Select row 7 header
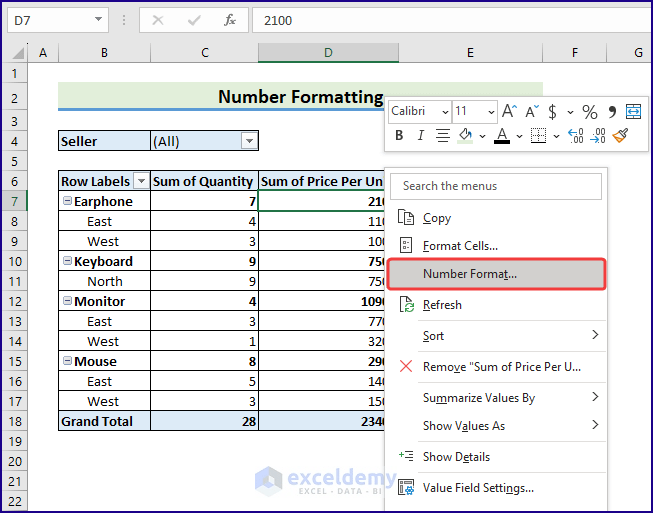The image size is (653, 513). pyautogui.click(x=15, y=201)
